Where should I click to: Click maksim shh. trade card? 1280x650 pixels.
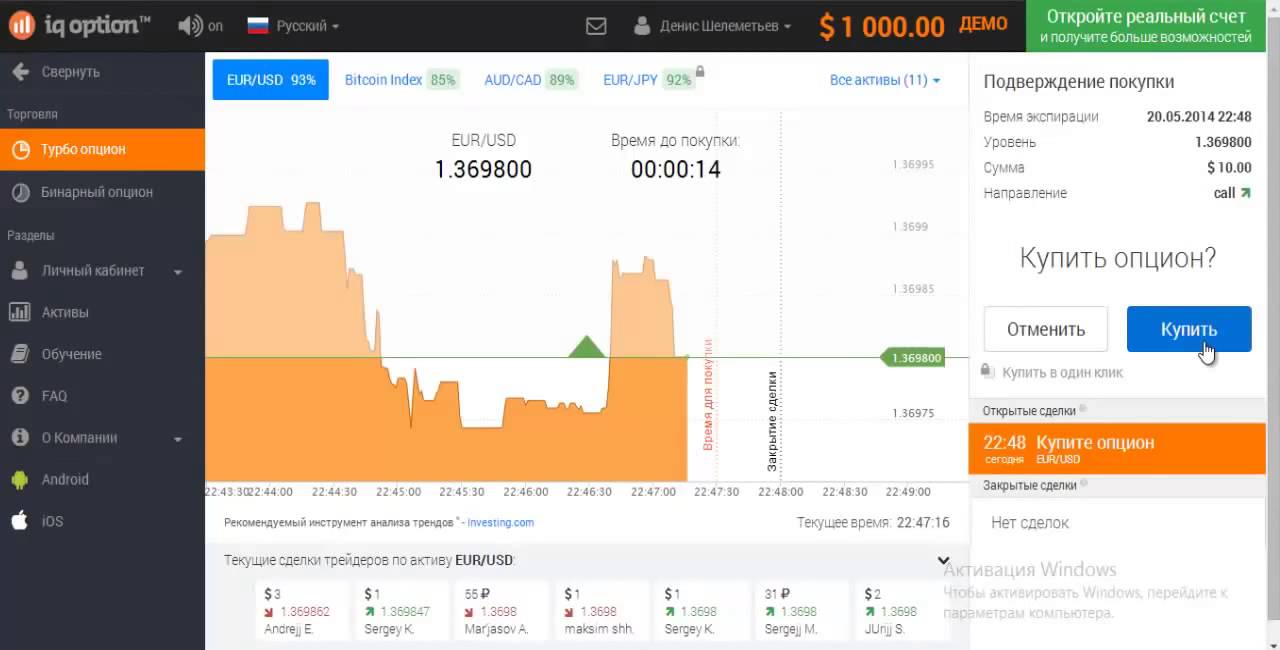coord(602,611)
